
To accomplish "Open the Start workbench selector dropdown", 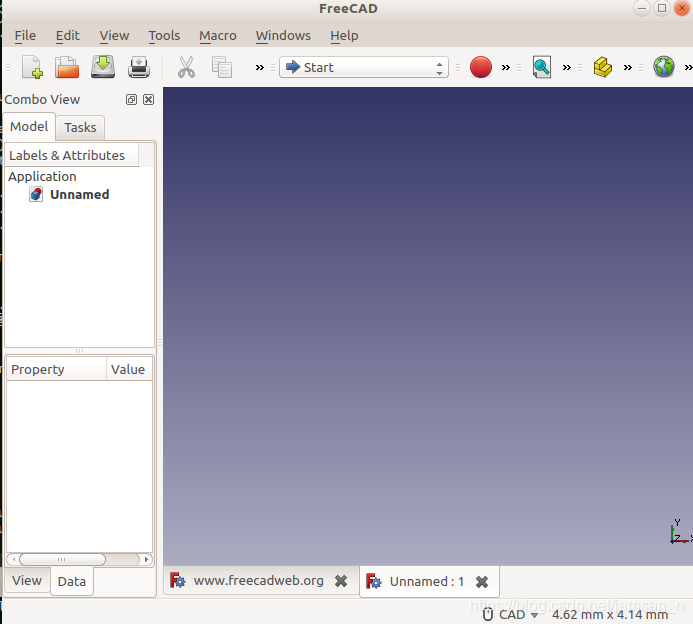I will click(x=364, y=67).
